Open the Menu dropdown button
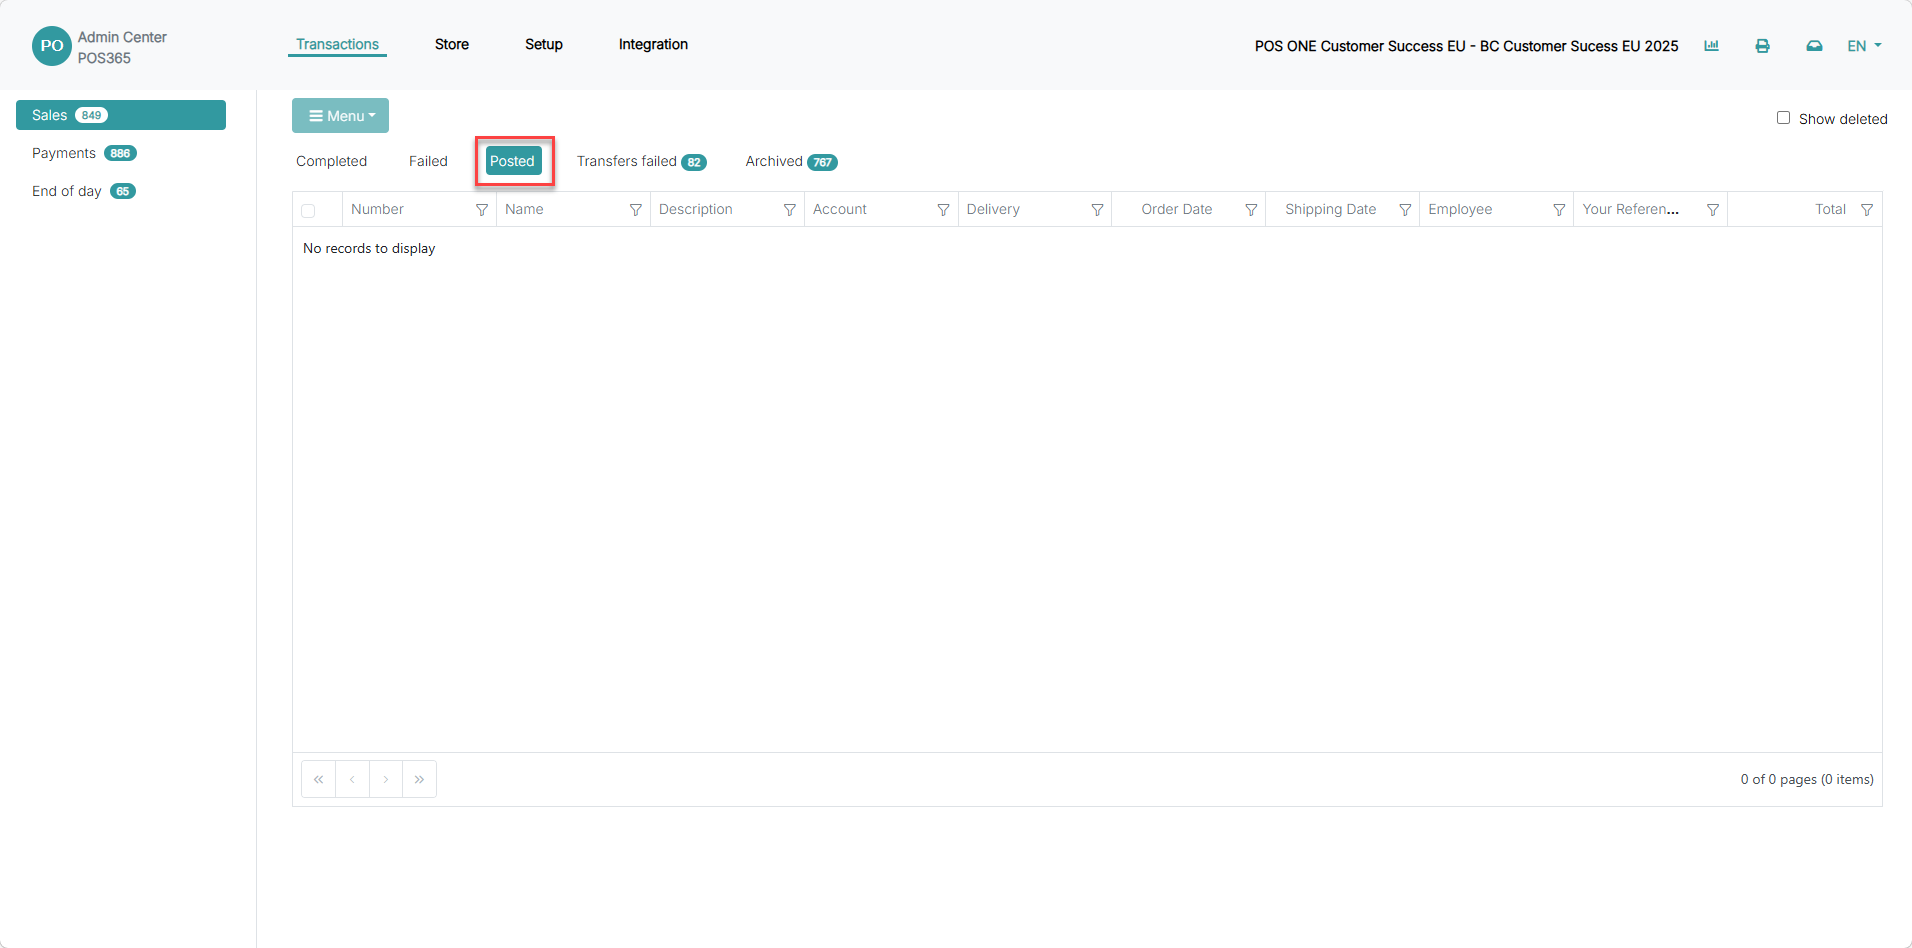1912x948 pixels. [340, 116]
